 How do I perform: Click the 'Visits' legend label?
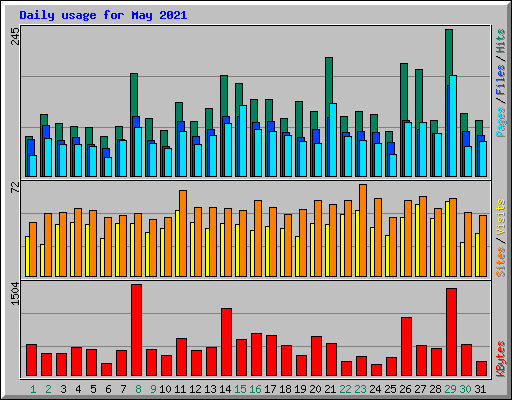500,218
